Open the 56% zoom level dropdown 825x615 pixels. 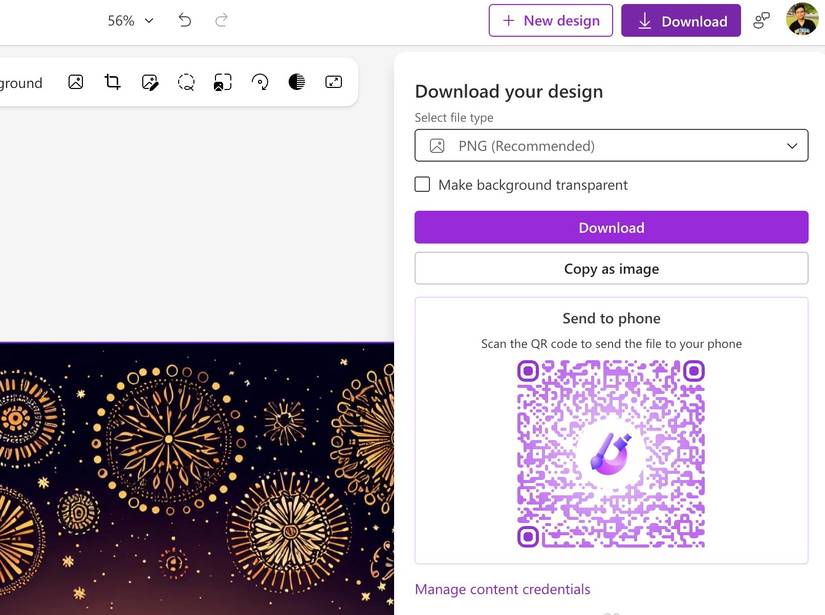click(x=131, y=20)
